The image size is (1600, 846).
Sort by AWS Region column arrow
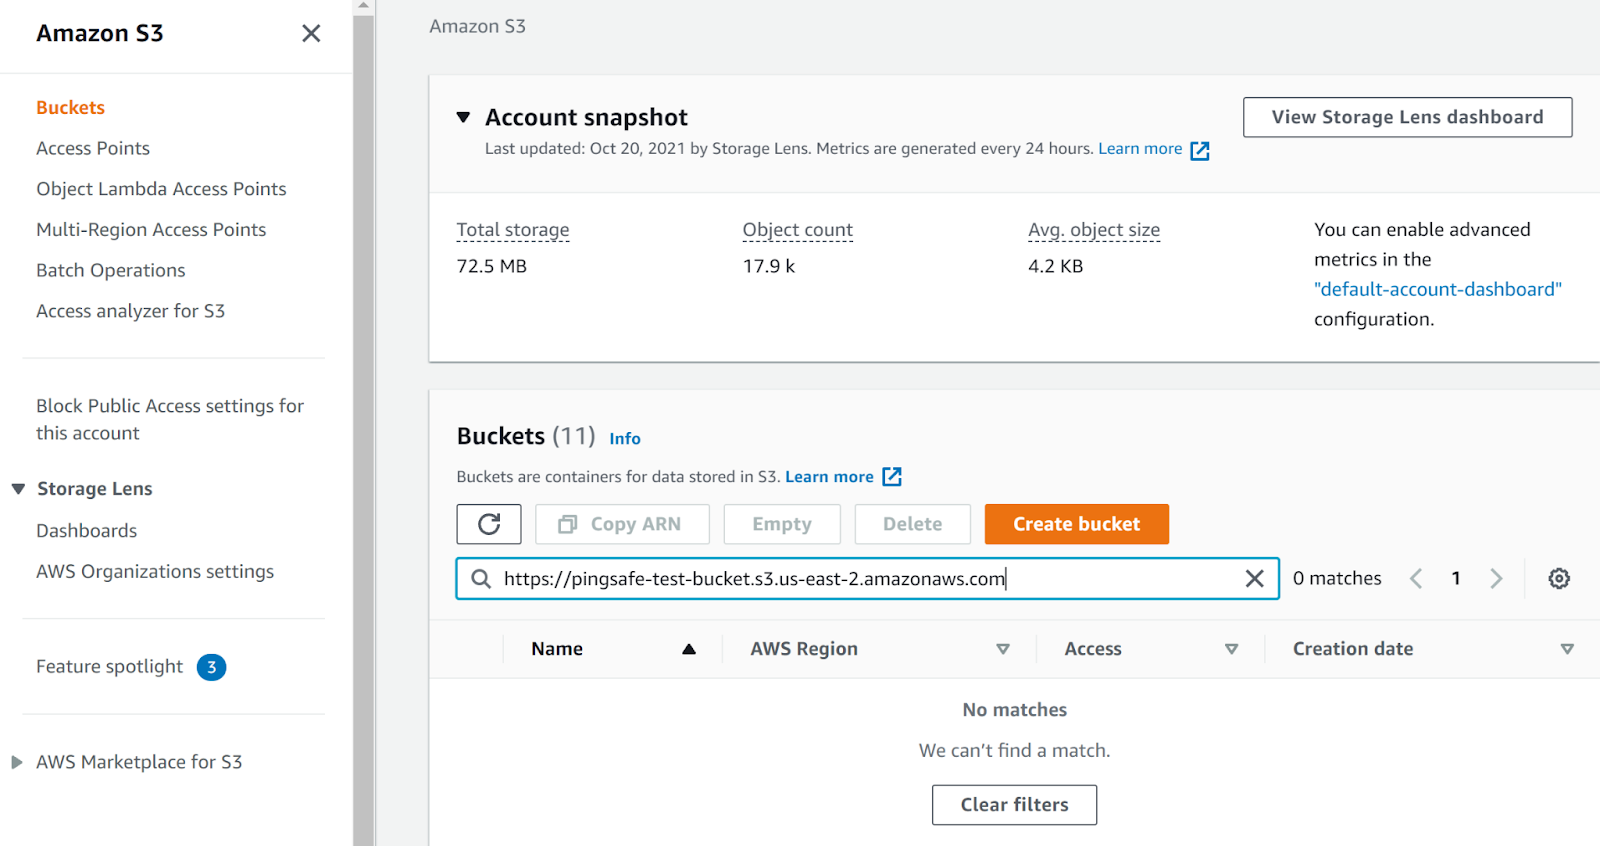[x=1002, y=649]
